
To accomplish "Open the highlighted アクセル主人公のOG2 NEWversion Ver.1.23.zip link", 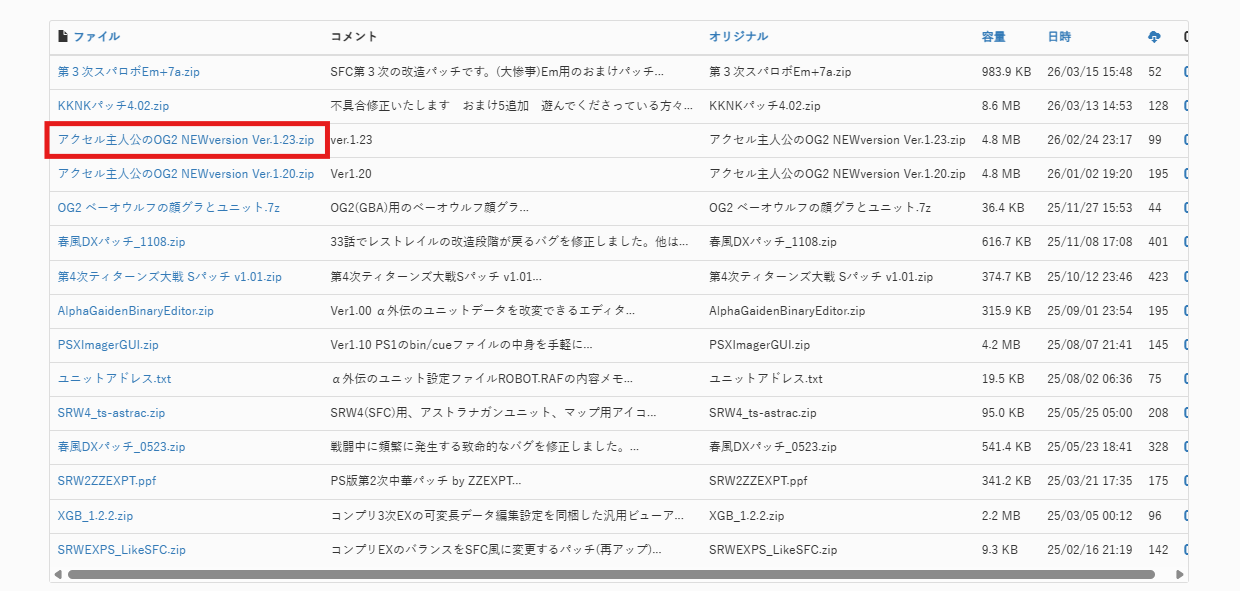I will coord(187,139).
